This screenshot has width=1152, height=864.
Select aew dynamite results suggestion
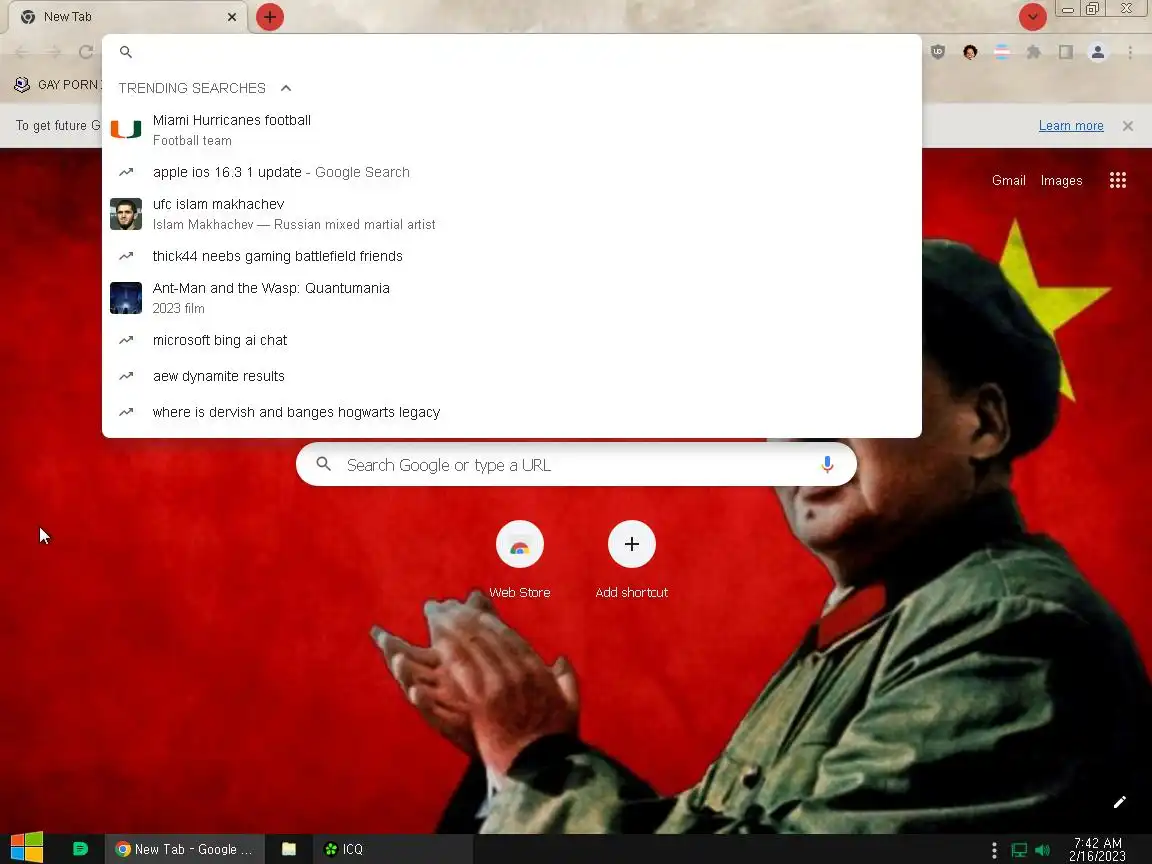pyautogui.click(x=511, y=376)
